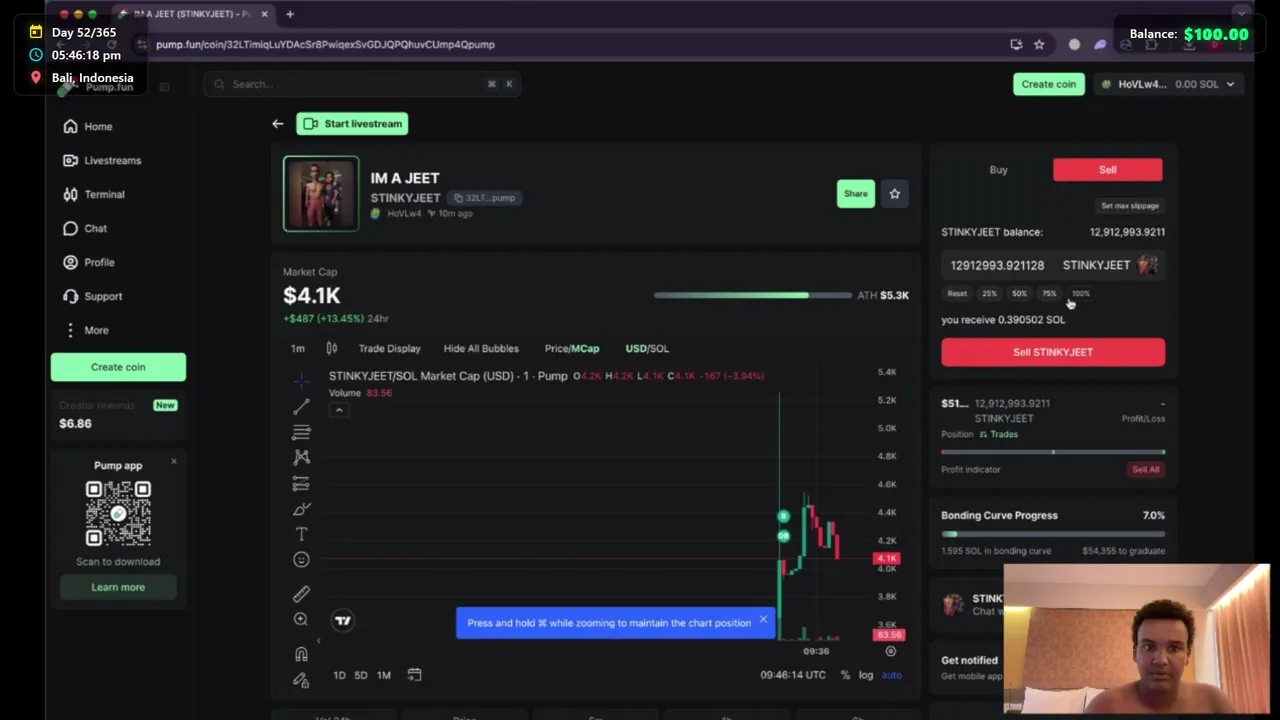Open Profile in the sidebar
This screenshot has height=720, width=1280.
click(x=89, y=262)
